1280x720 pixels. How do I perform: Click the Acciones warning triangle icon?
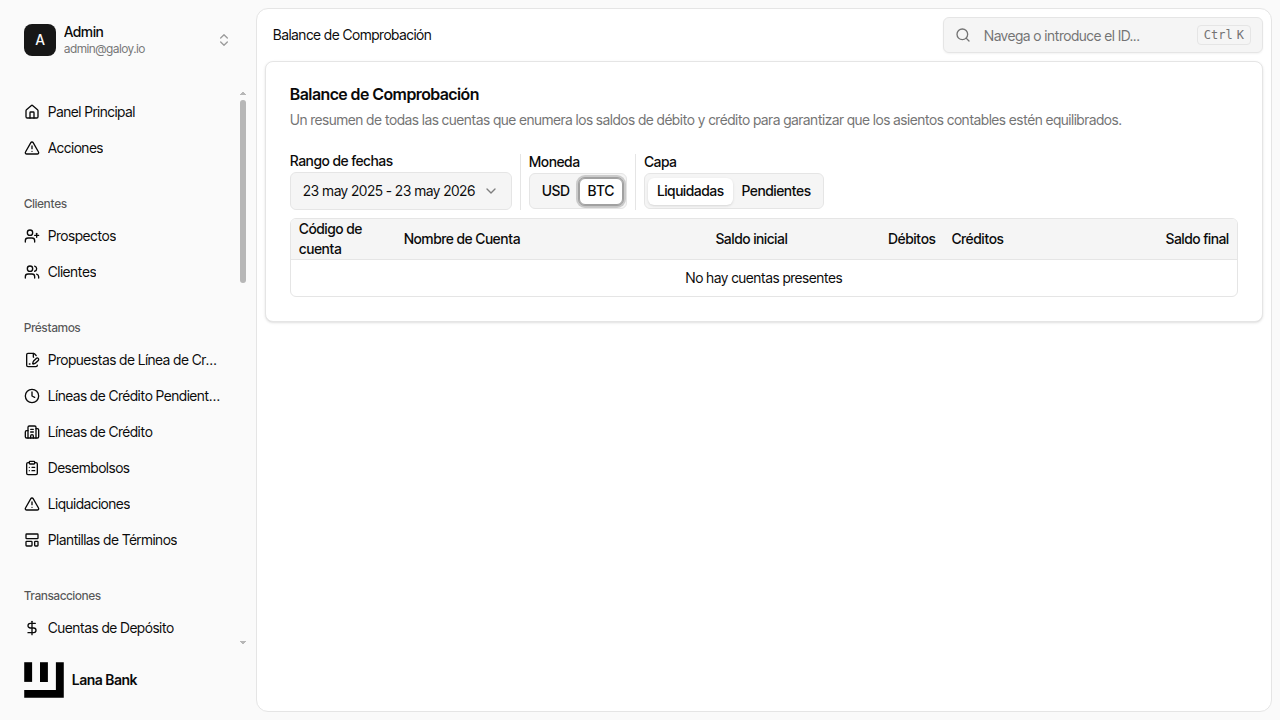pyautogui.click(x=32, y=148)
